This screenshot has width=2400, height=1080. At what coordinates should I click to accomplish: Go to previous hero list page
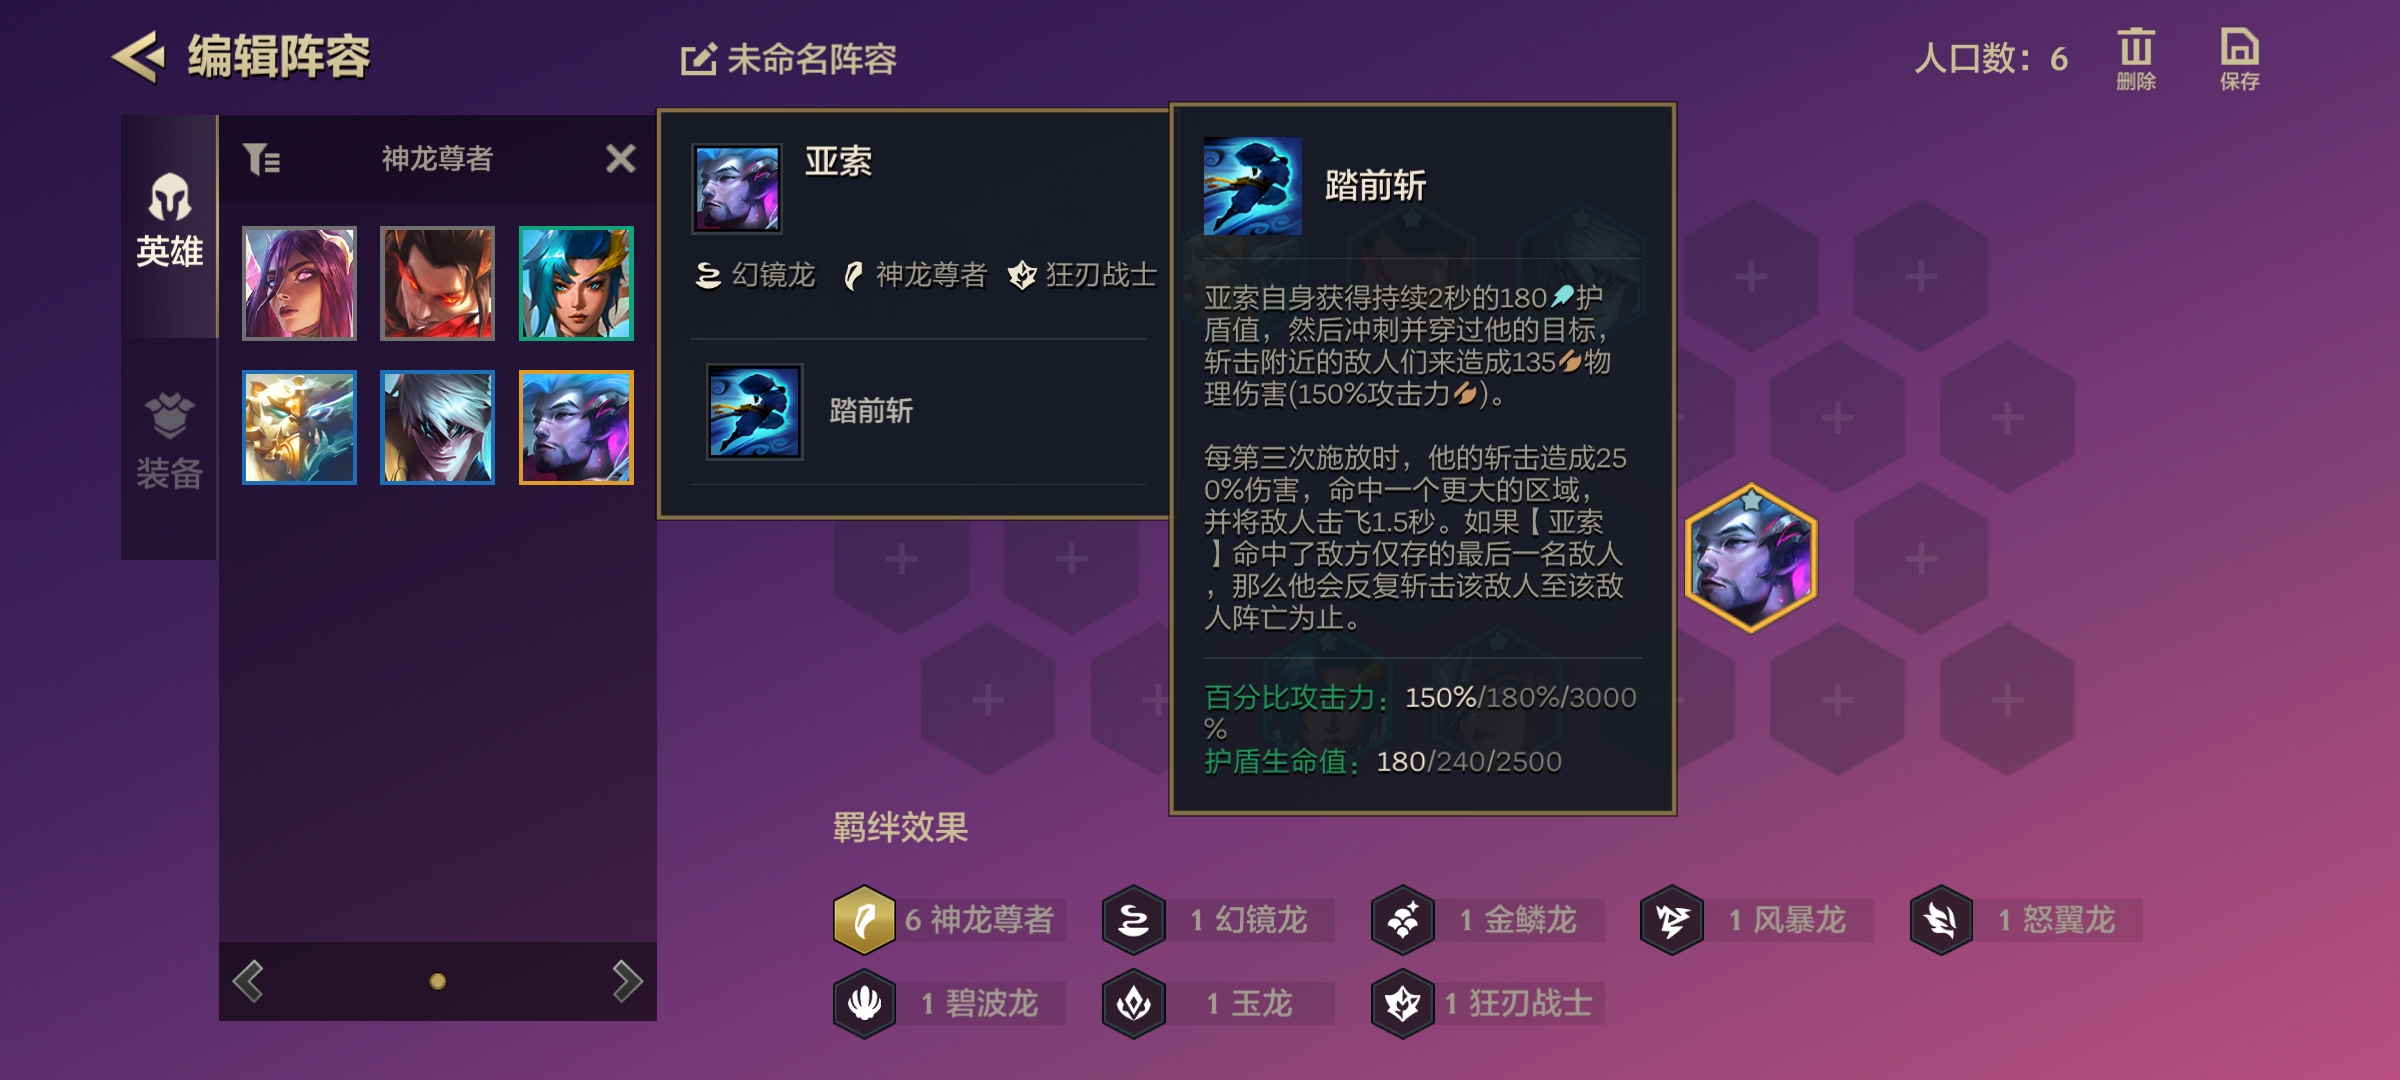click(x=248, y=981)
